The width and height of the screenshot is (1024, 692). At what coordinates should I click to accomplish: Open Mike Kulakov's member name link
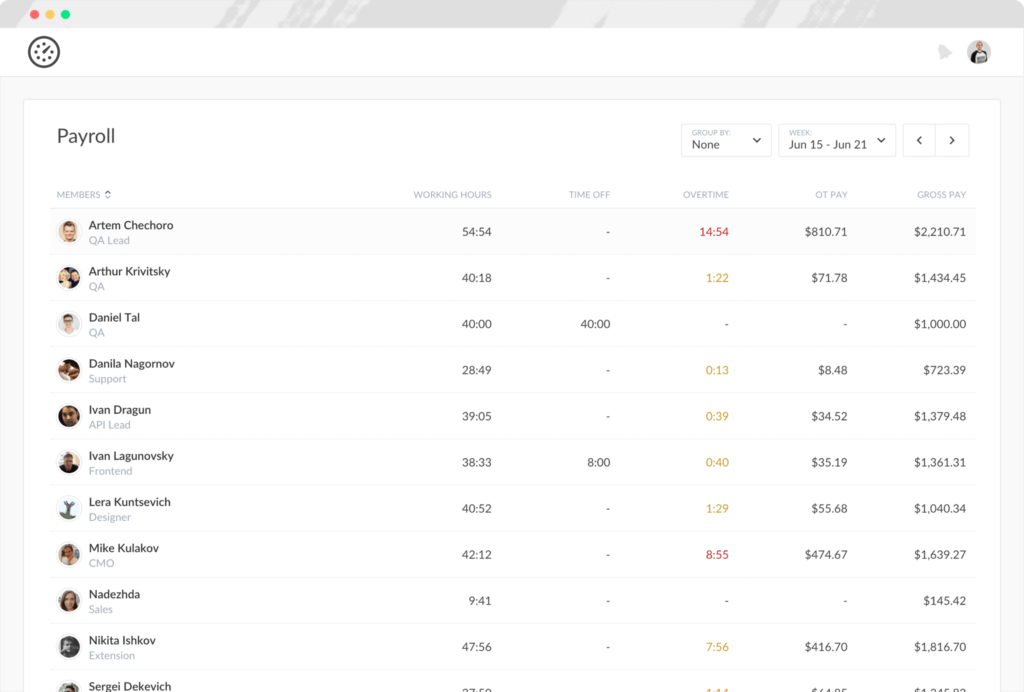123,548
